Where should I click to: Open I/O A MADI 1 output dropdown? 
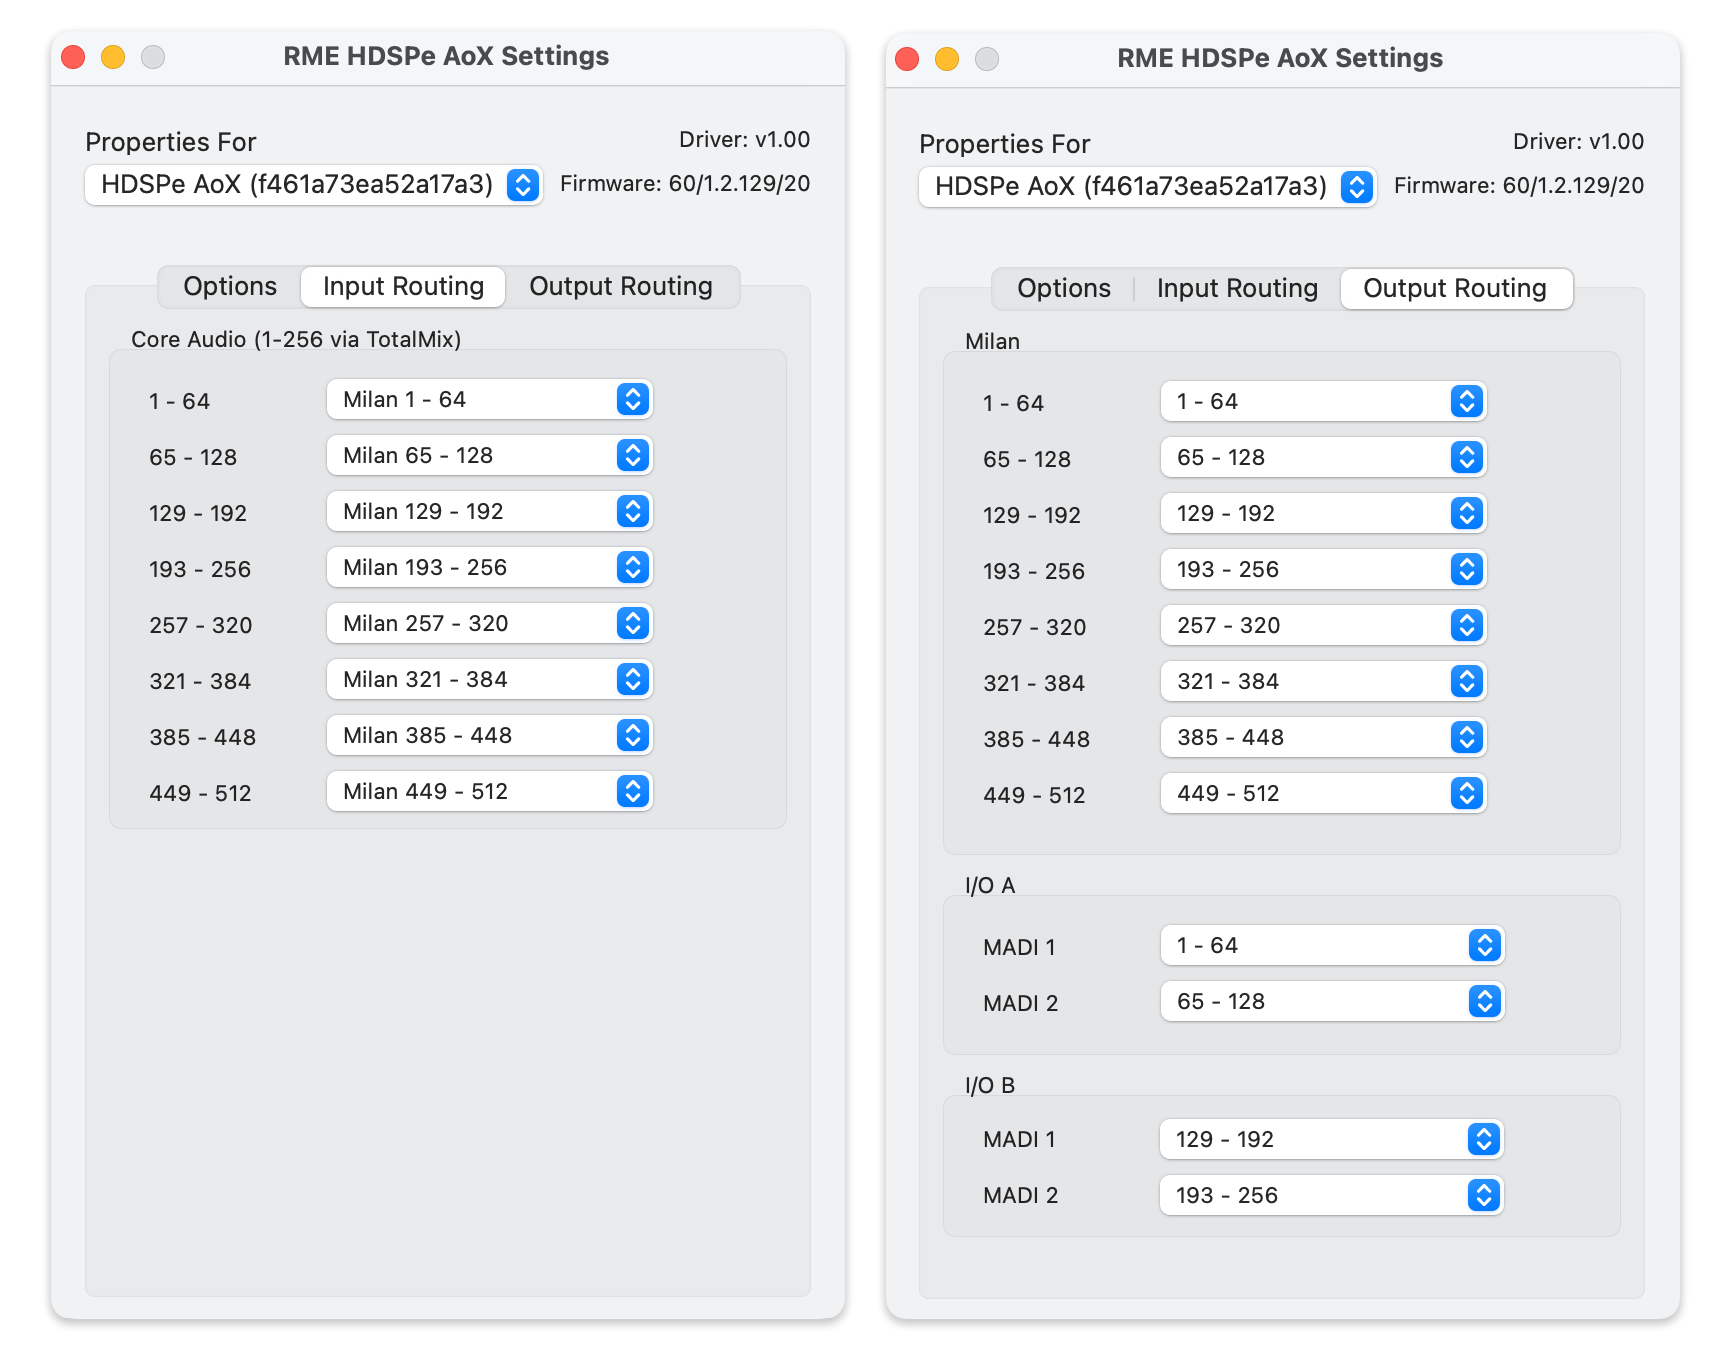pos(1332,946)
